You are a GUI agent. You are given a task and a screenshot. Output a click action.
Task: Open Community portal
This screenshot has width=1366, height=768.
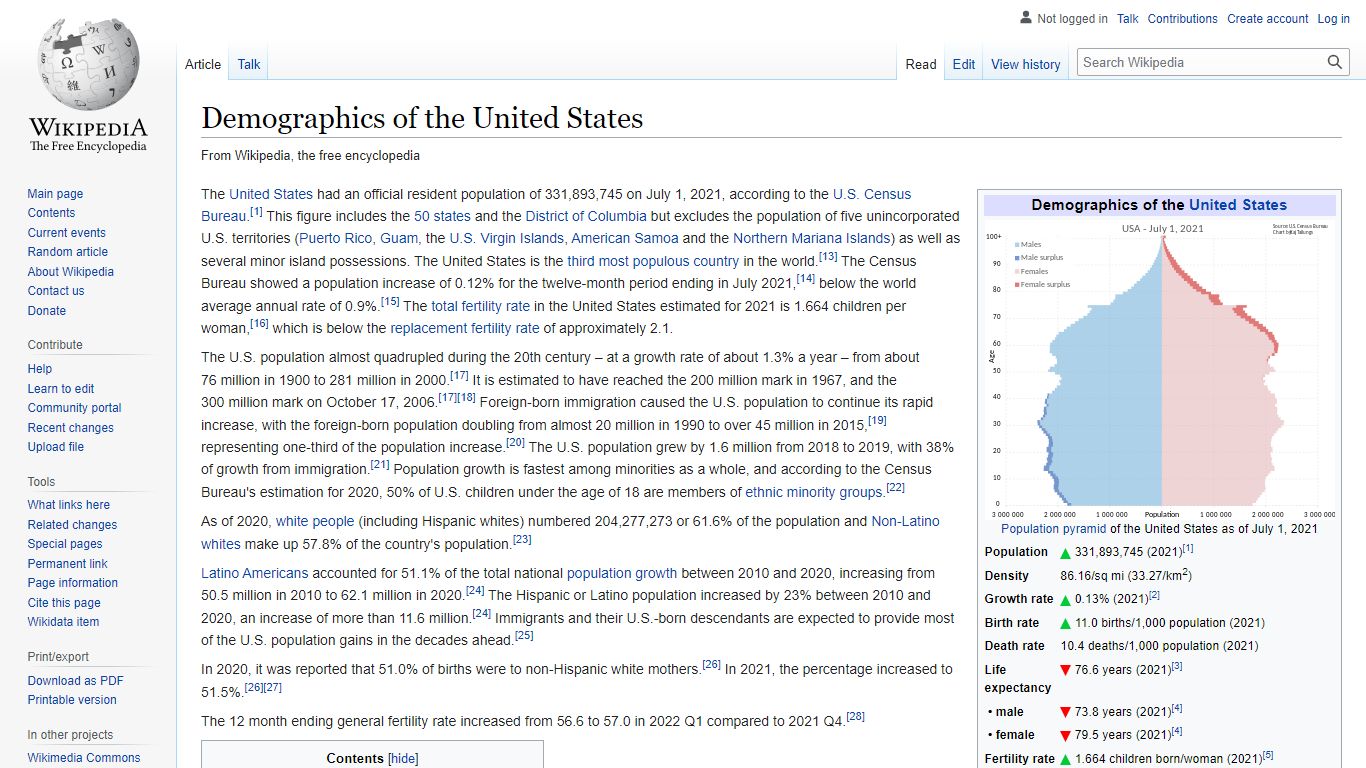(x=74, y=408)
